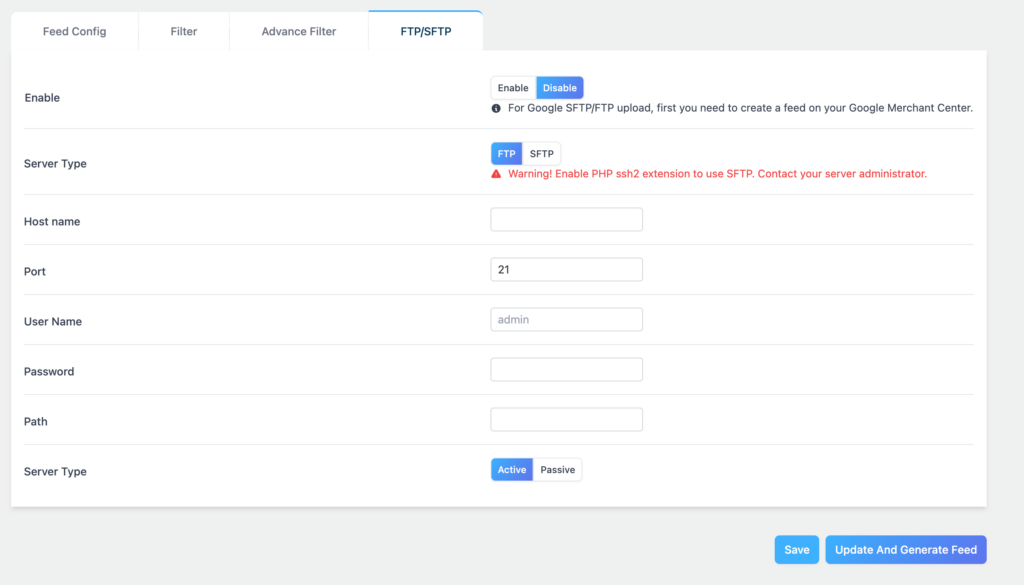Viewport: 1024px width, 585px height.
Task: Select the Enable toggle option
Action: pos(513,88)
